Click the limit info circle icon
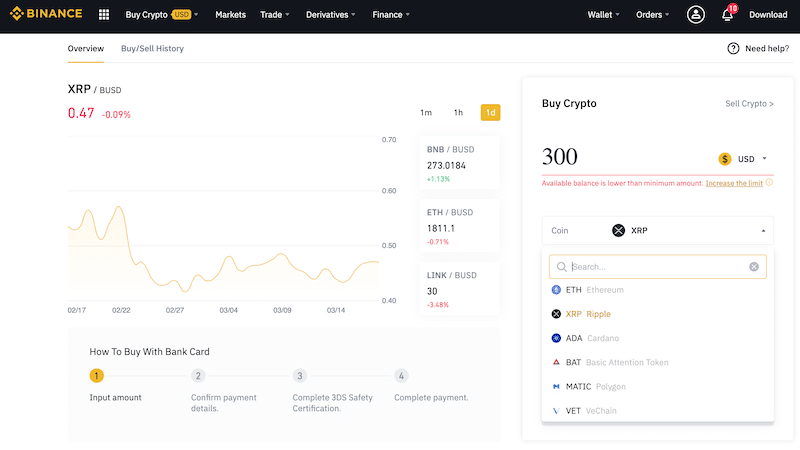 [769, 183]
